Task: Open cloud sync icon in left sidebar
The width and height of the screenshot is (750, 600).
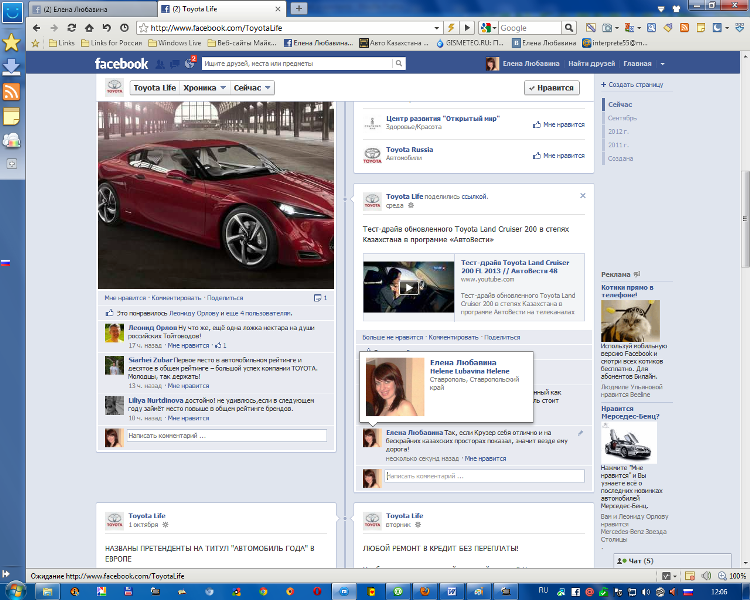Action: click(x=11, y=140)
